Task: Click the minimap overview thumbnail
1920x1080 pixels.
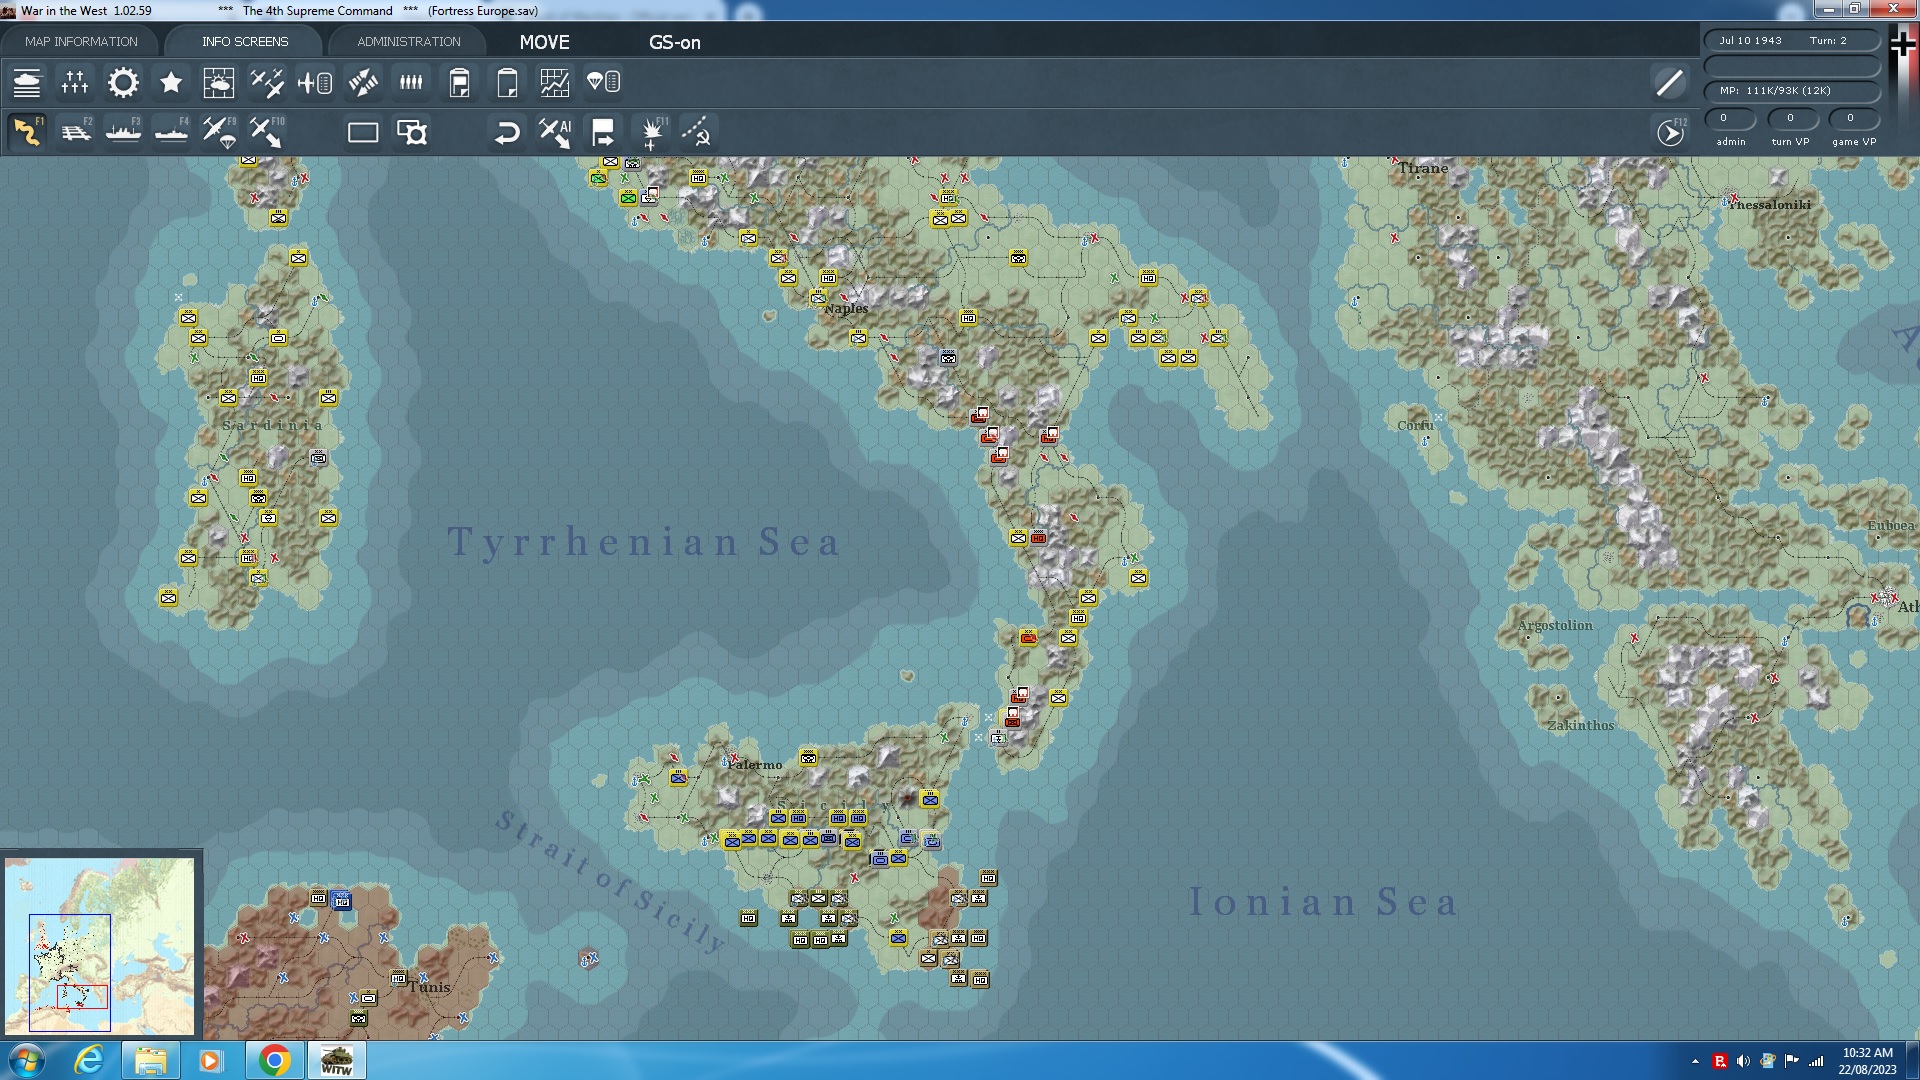Action: pyautogui.click(x=100, y=945)
